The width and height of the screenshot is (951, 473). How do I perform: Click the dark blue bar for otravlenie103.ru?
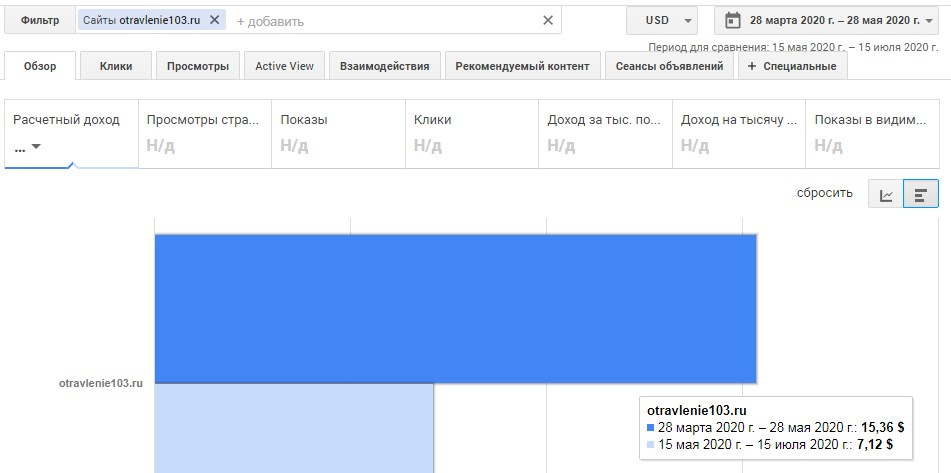[455, 307]
